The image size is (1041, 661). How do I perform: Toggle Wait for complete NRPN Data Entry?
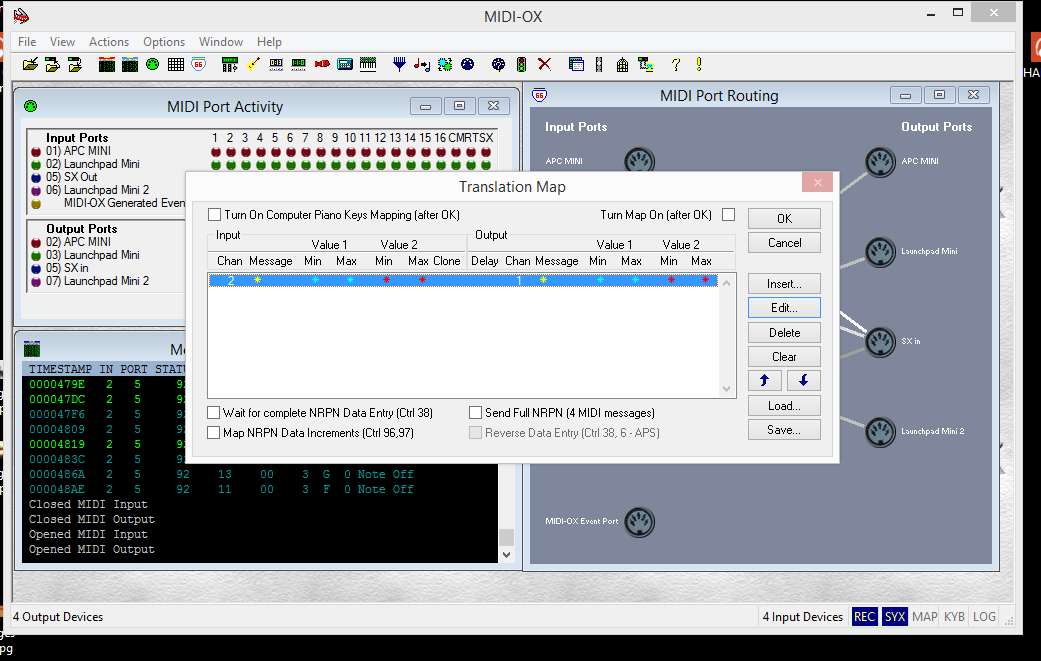214,413
